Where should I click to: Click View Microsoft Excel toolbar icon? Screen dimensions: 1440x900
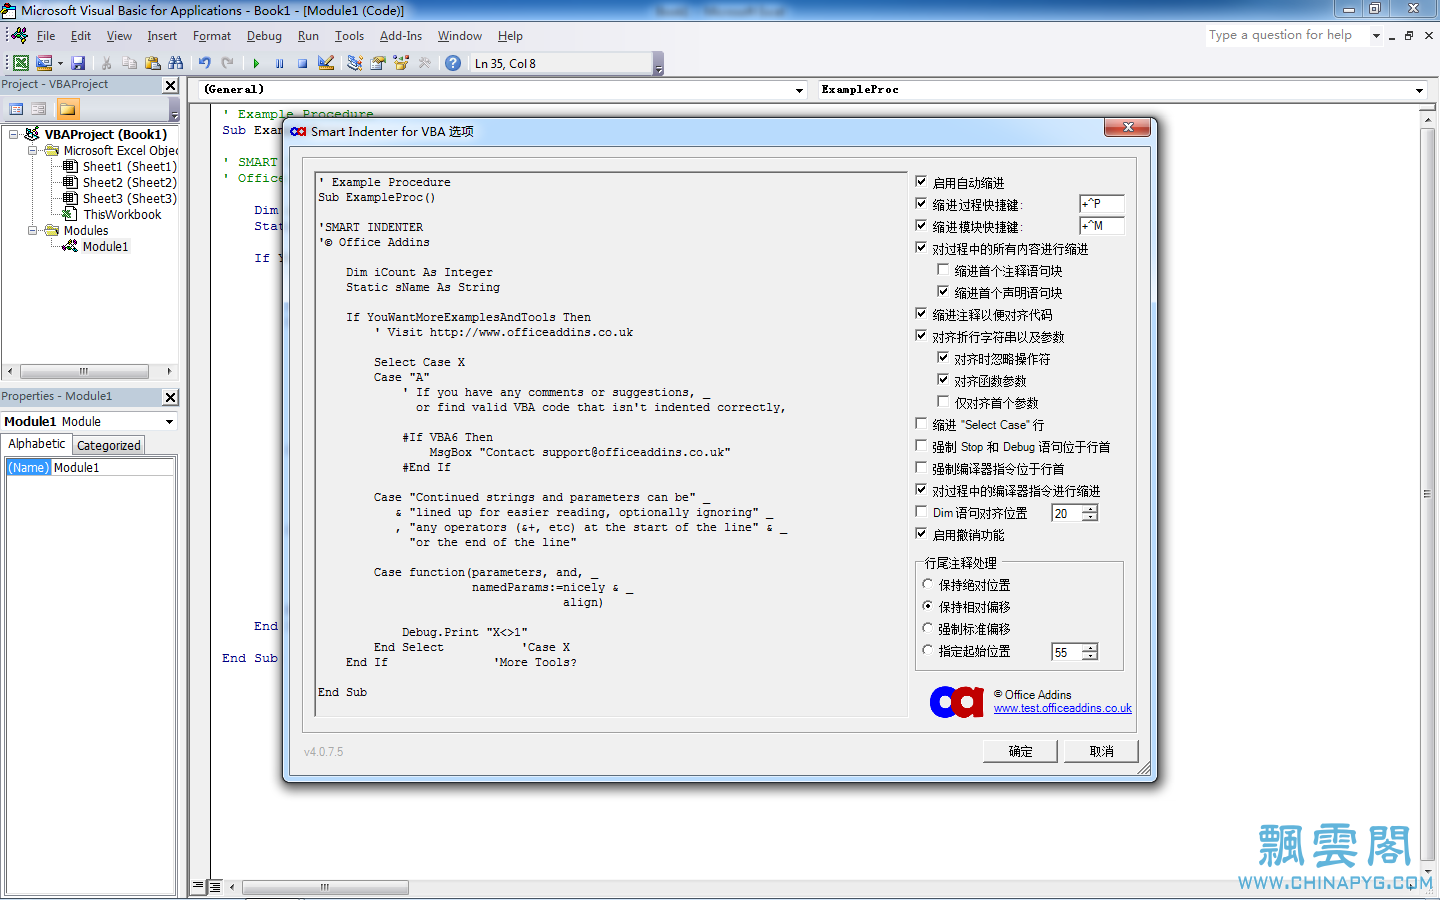(x=20, y=63)
